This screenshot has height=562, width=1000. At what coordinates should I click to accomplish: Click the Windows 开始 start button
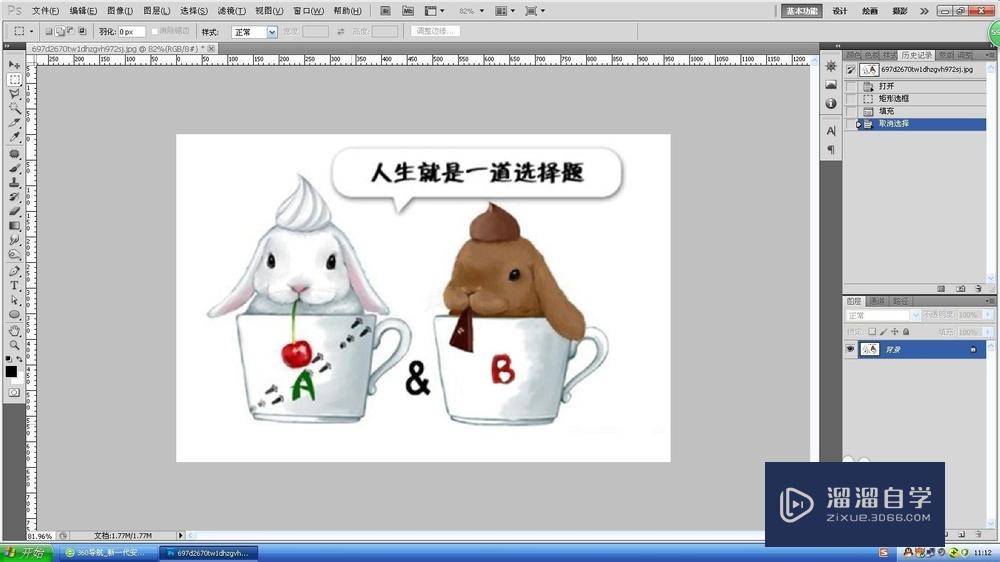(x=26, y=553)
